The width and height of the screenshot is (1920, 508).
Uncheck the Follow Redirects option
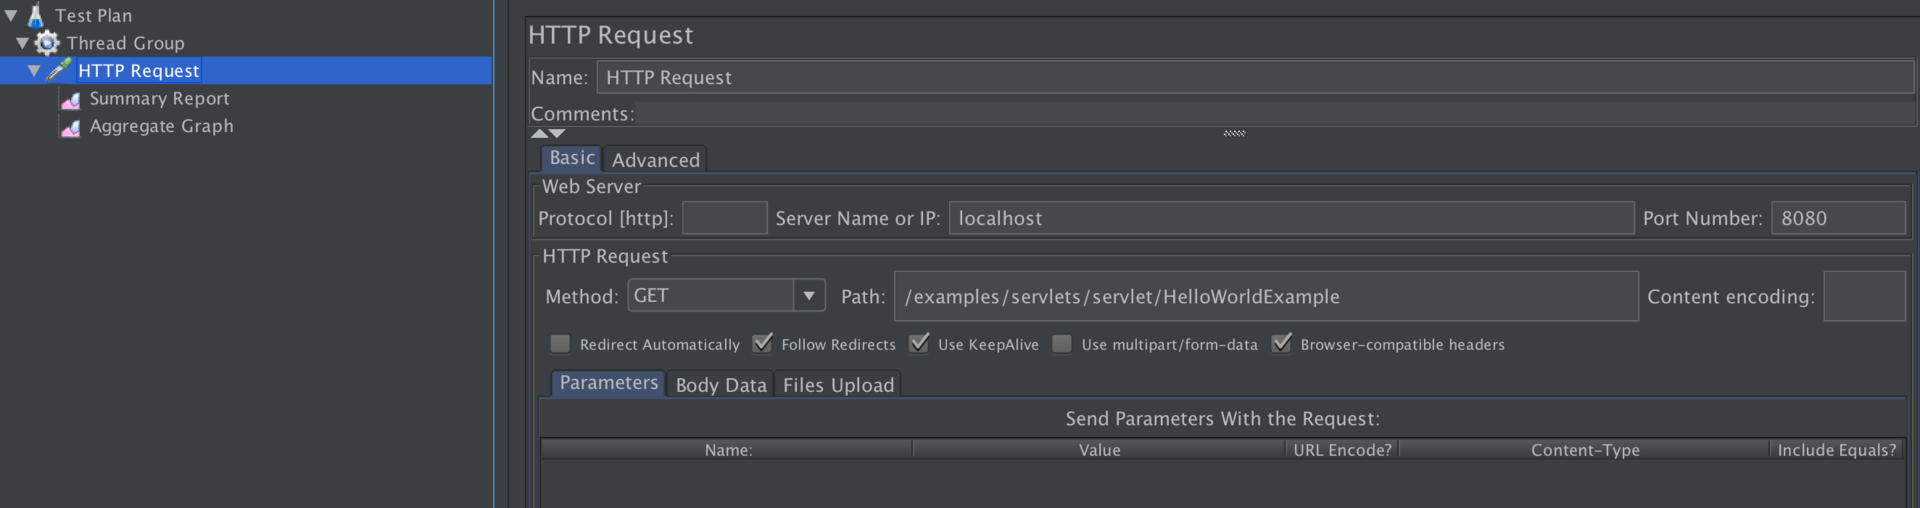[762, 344]
